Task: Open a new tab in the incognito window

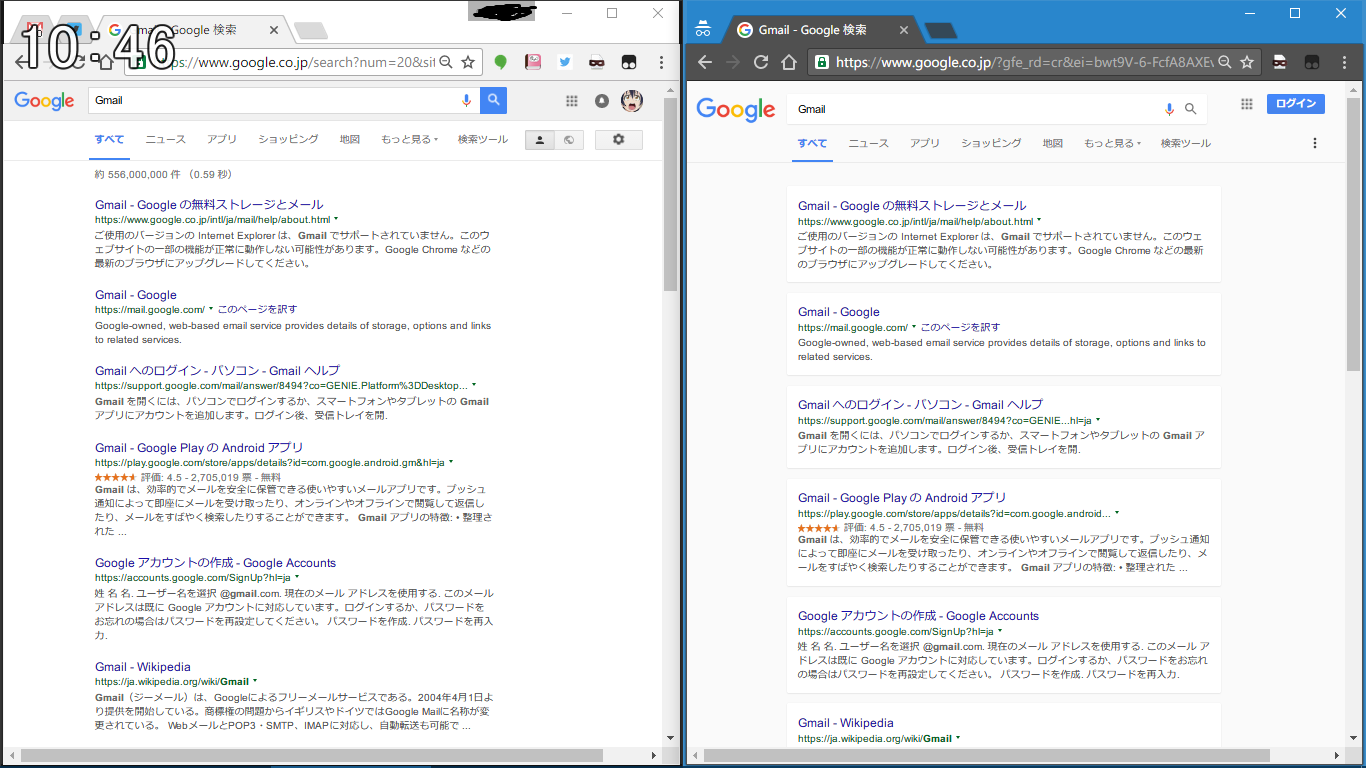Action: pos(940,31)
